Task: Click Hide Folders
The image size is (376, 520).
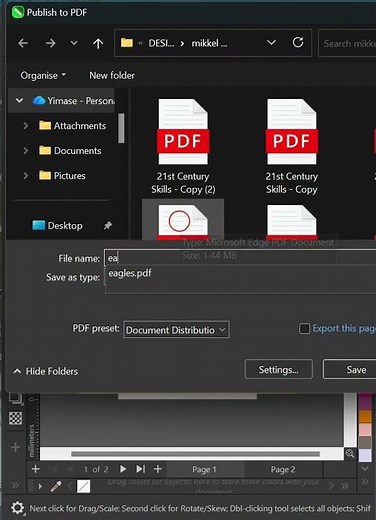Action: pyautogui.click(x=45, y=371)
